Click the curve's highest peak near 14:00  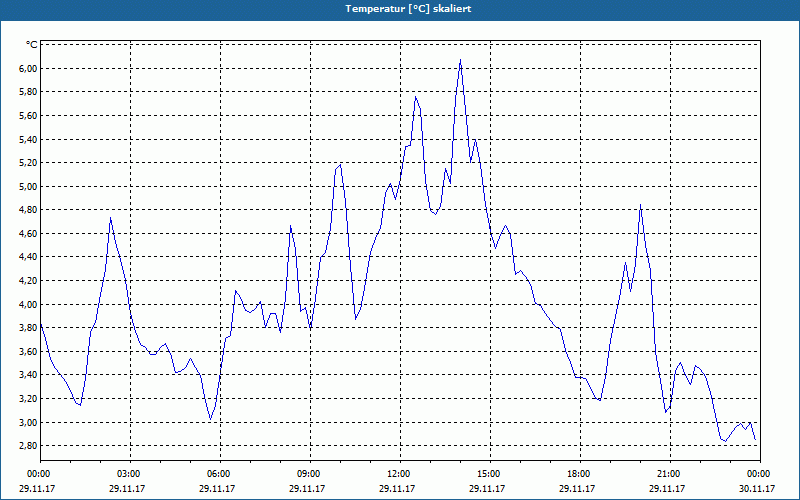tap(460, 60)
